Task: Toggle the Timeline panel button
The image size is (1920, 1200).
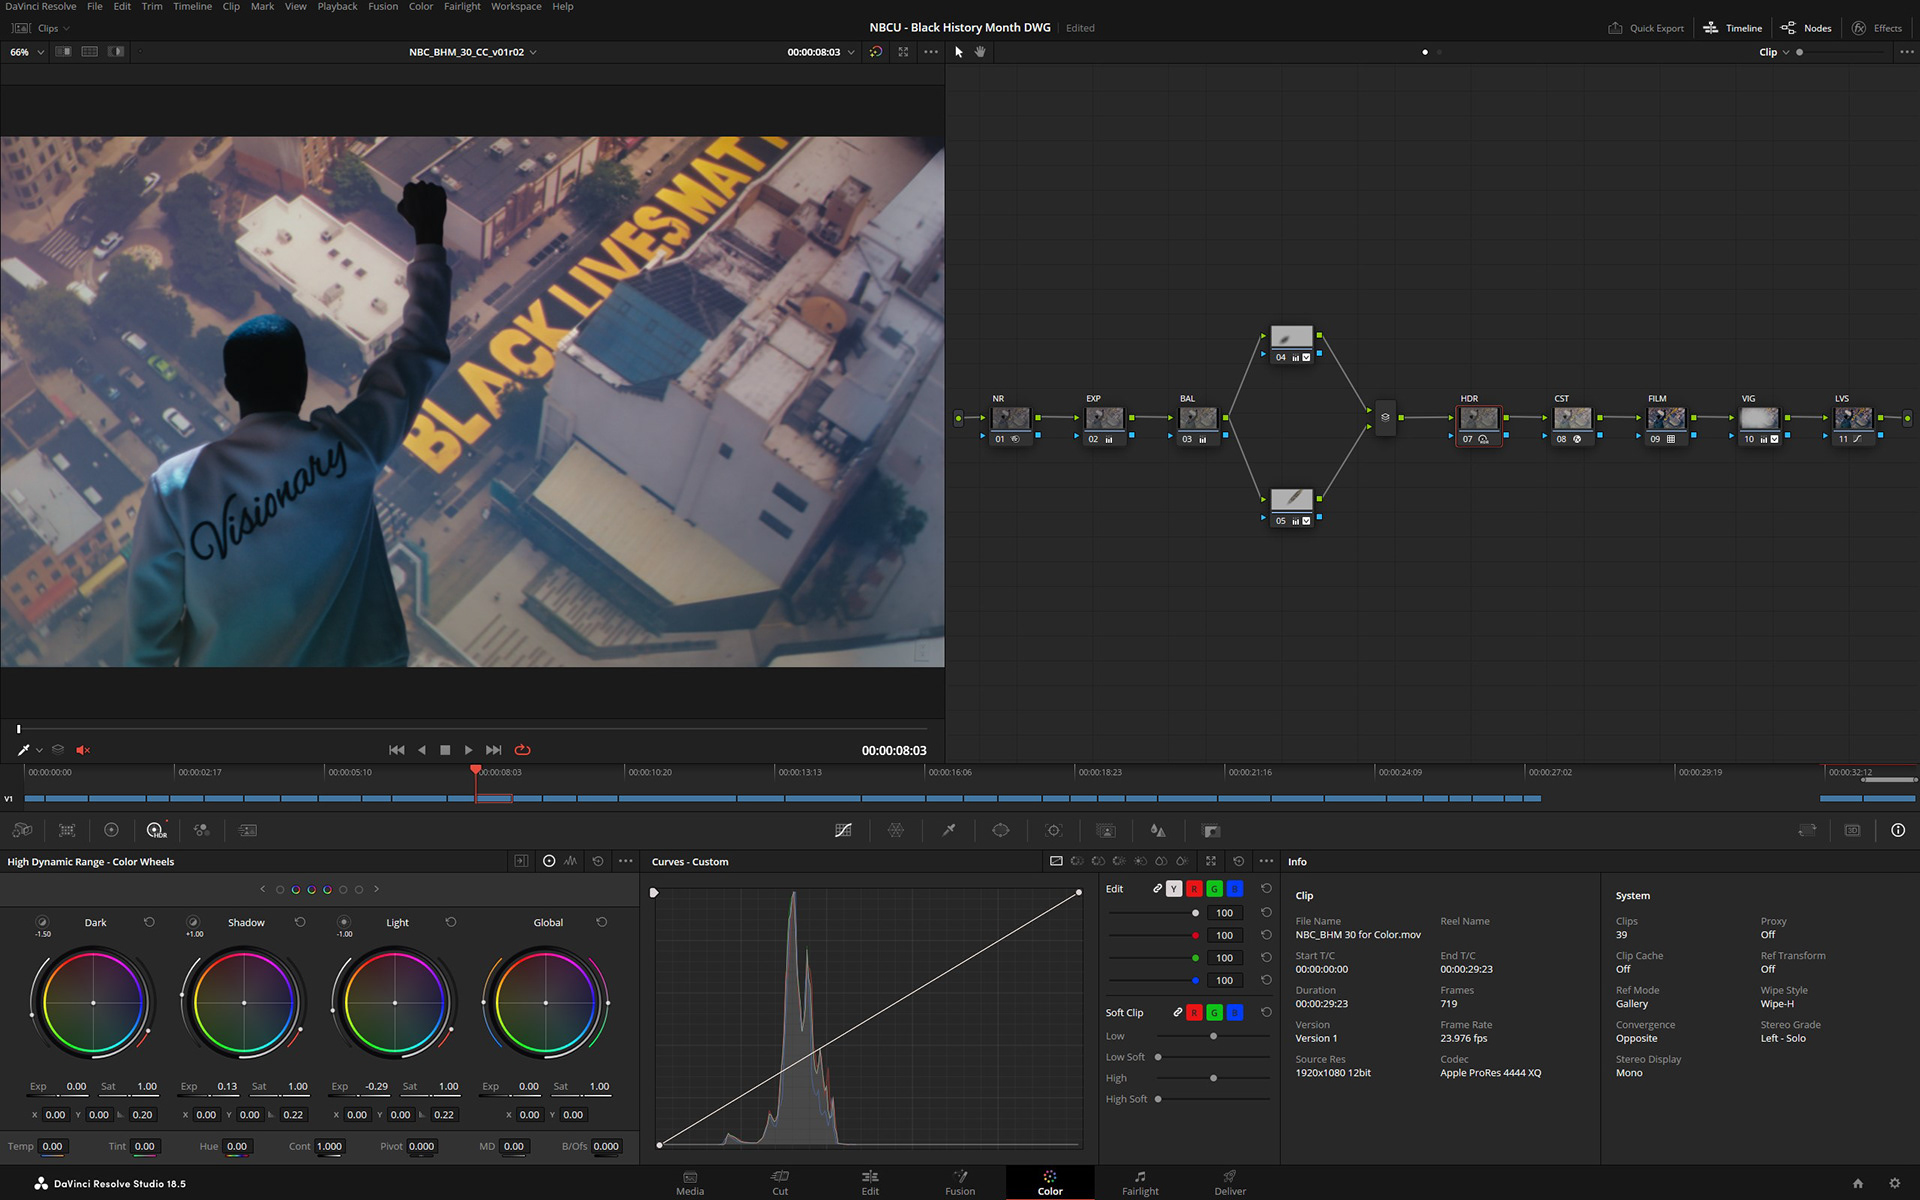Action: coord(1733,28)
